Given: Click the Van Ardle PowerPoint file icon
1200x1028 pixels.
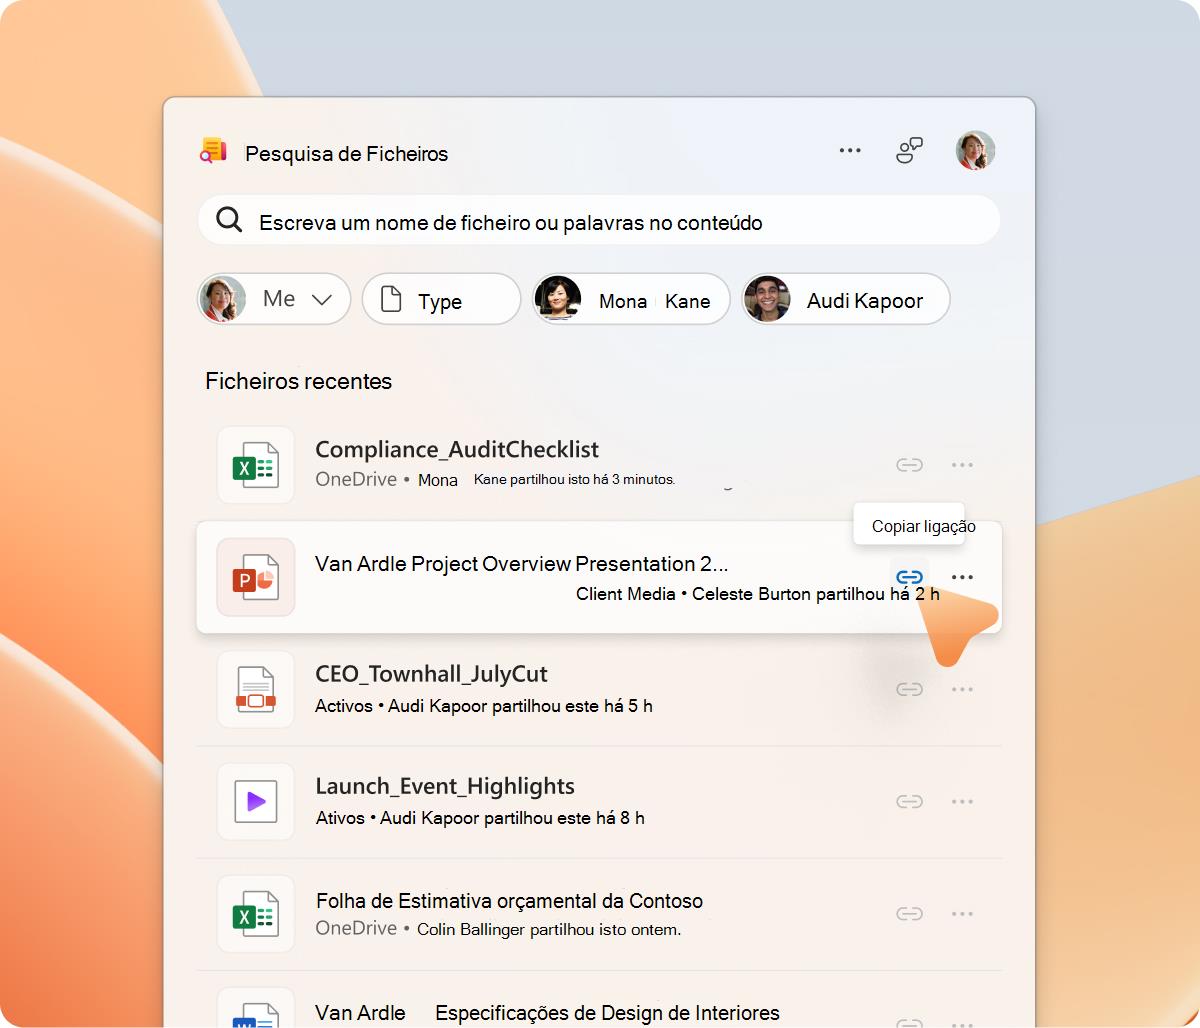Looking at the screenshot, I should click(x=256, y=577).
